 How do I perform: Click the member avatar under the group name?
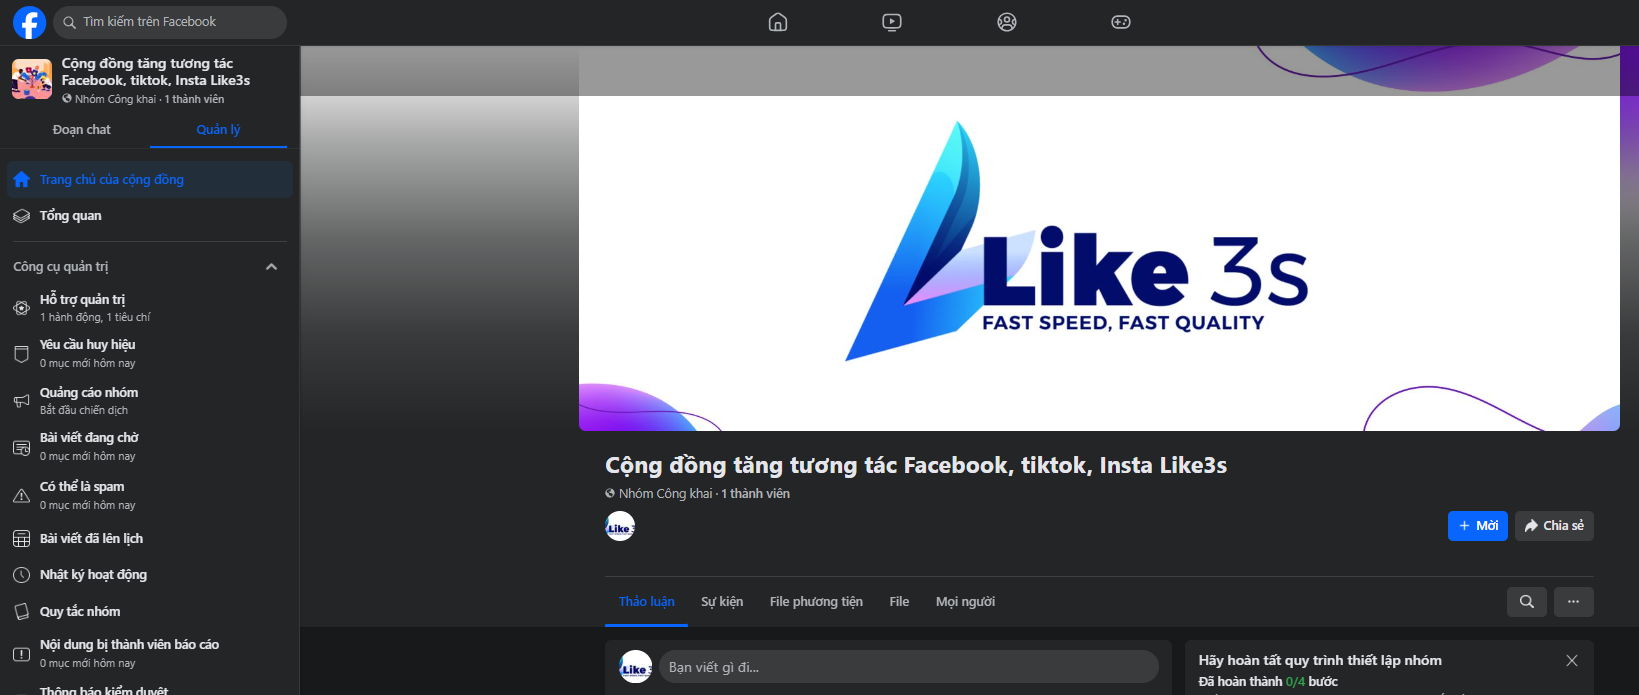[620, 526]
